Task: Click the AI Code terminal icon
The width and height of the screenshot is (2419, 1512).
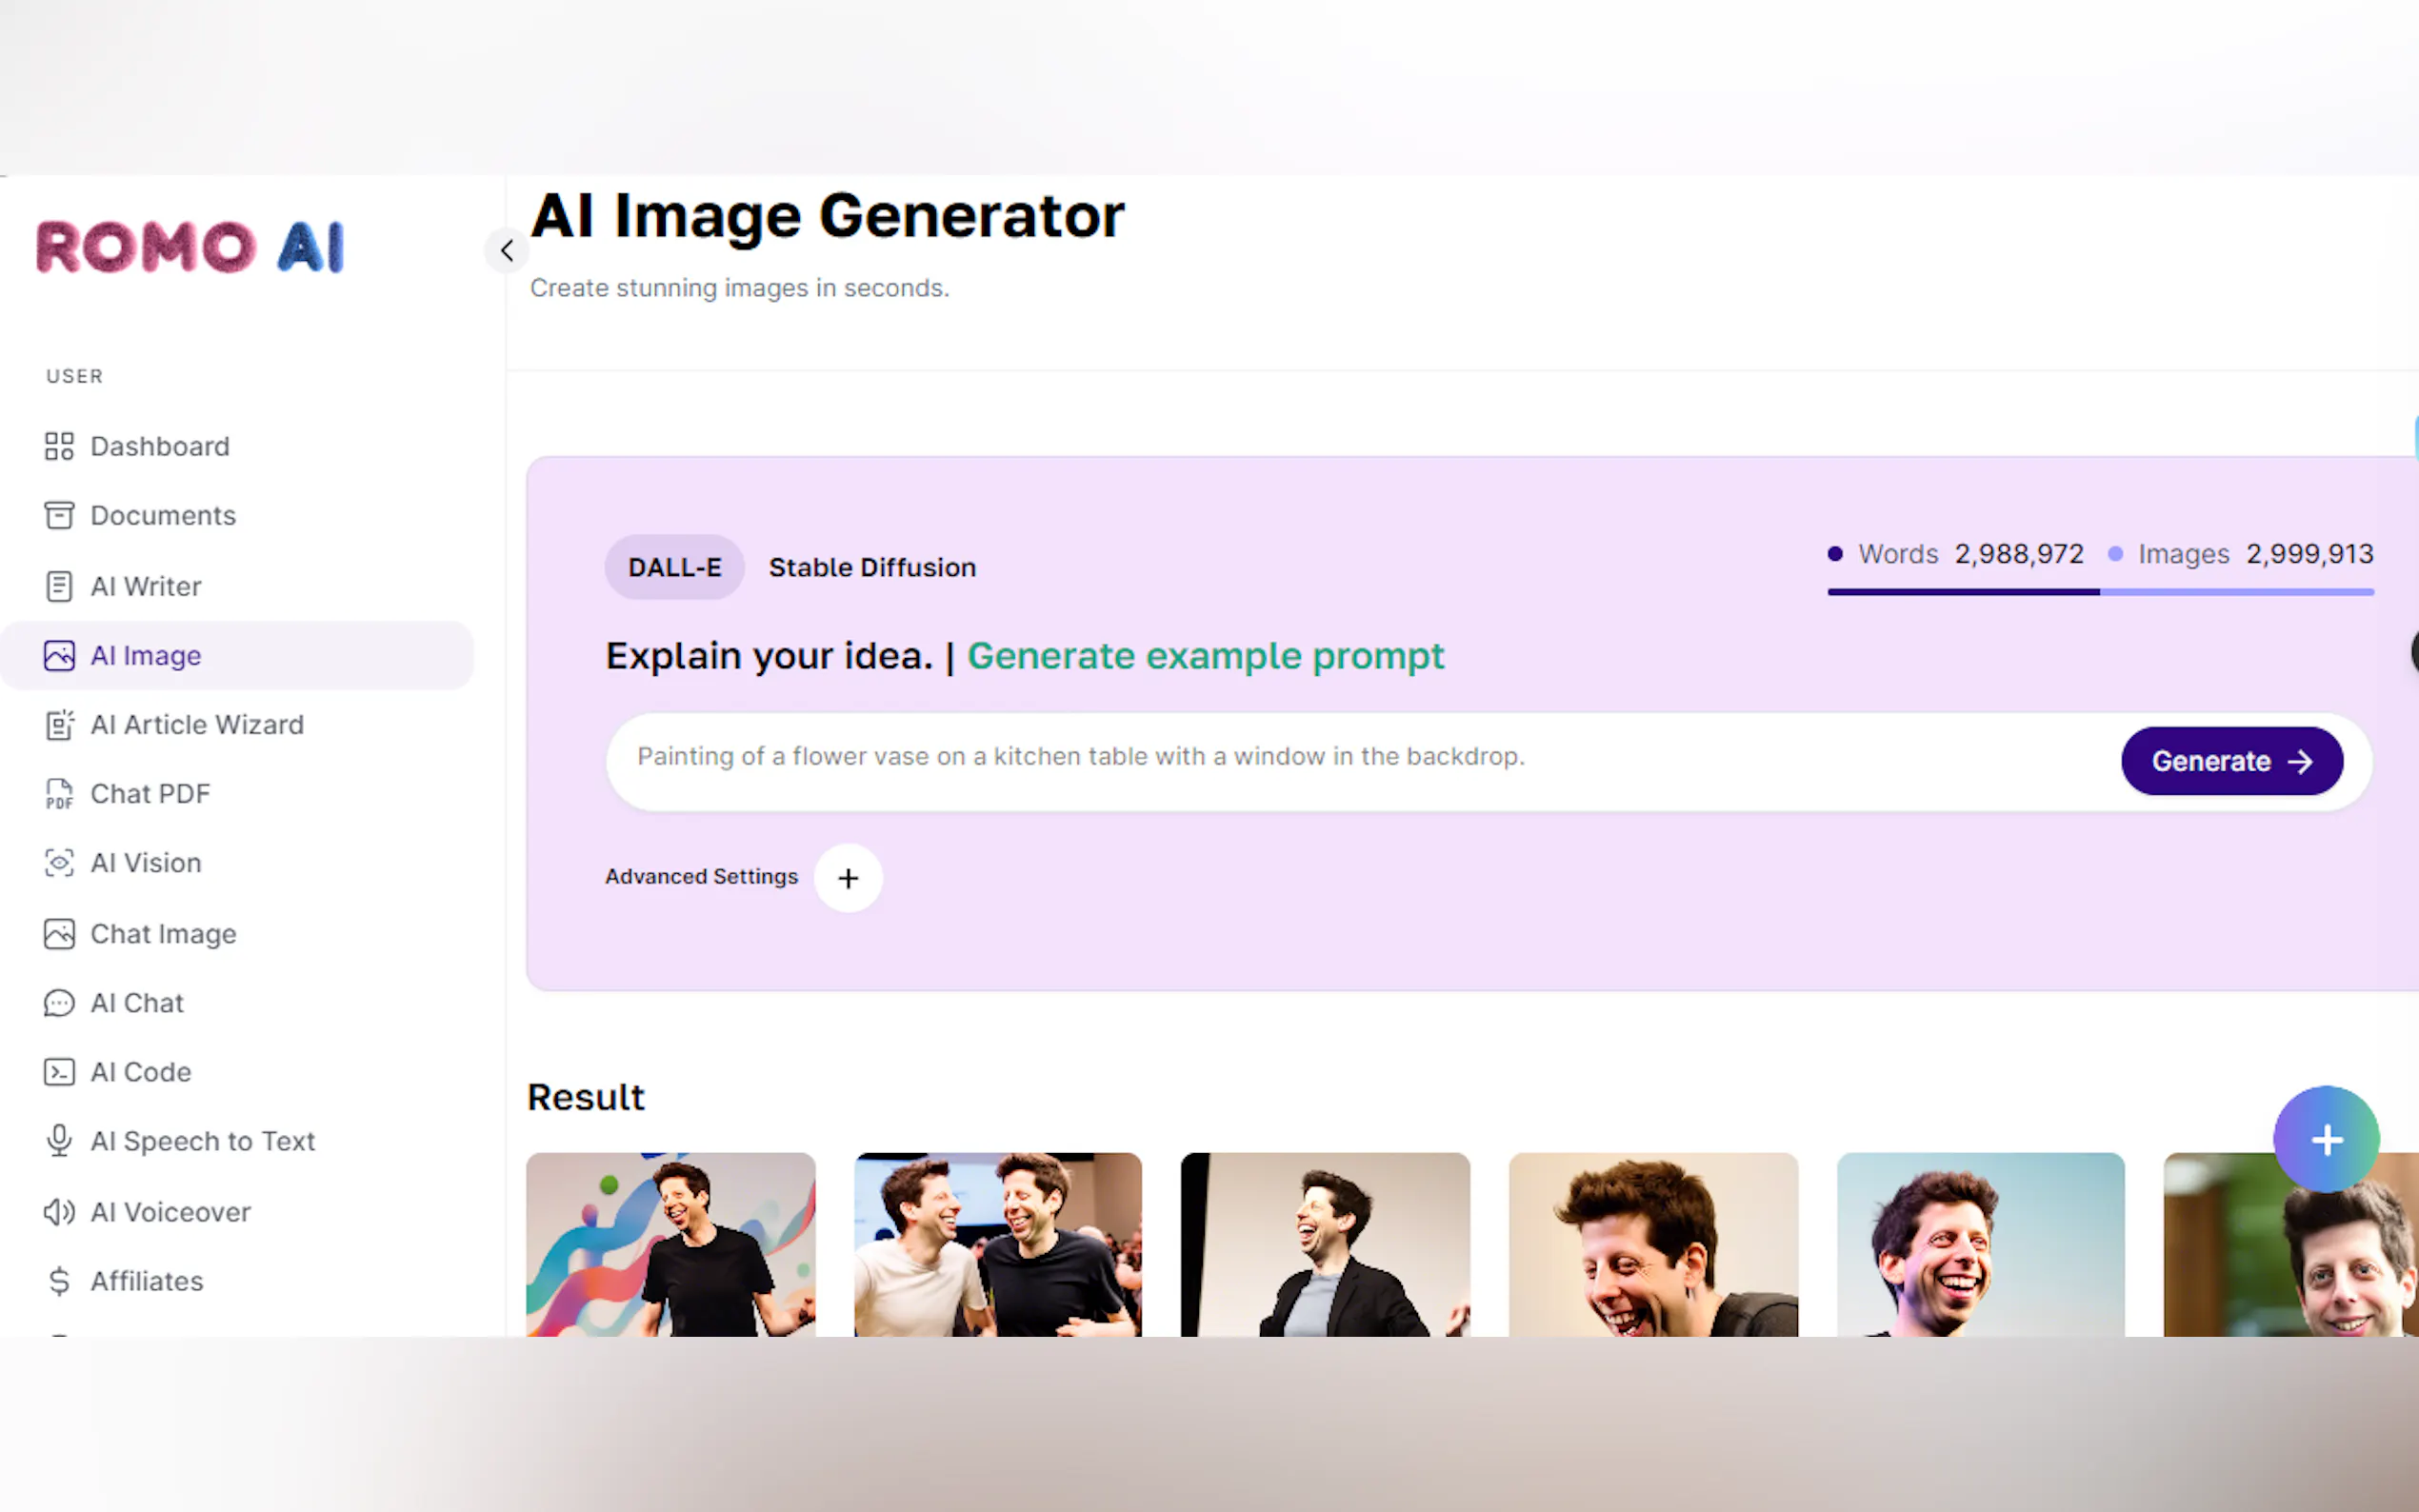Action: coord(59,1072)
